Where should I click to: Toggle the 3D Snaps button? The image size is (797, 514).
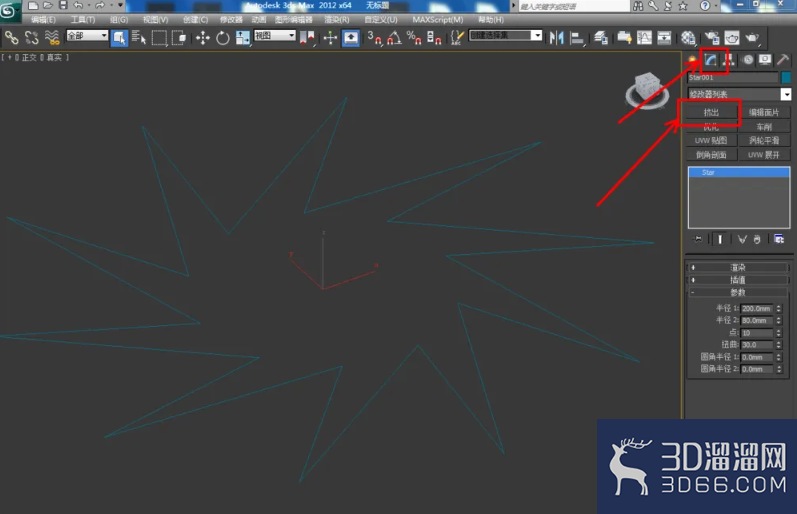point(375,38)
